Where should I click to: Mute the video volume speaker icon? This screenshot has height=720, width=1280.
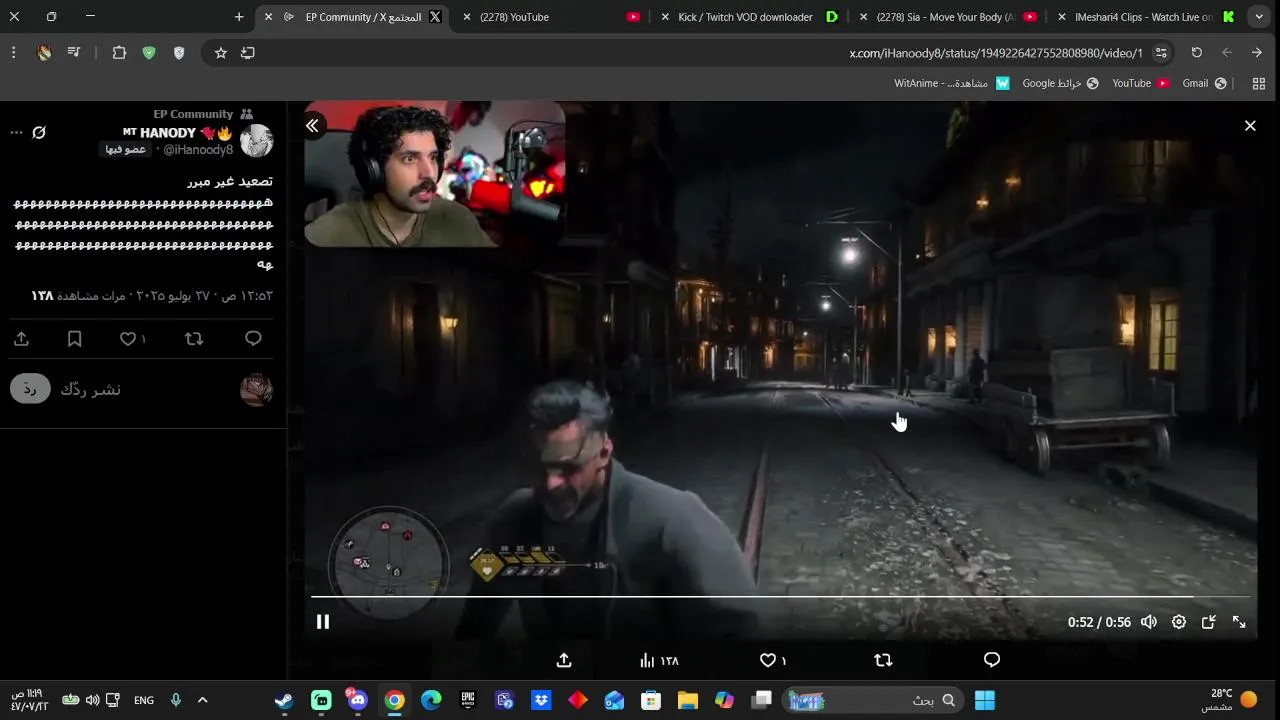1149,622
